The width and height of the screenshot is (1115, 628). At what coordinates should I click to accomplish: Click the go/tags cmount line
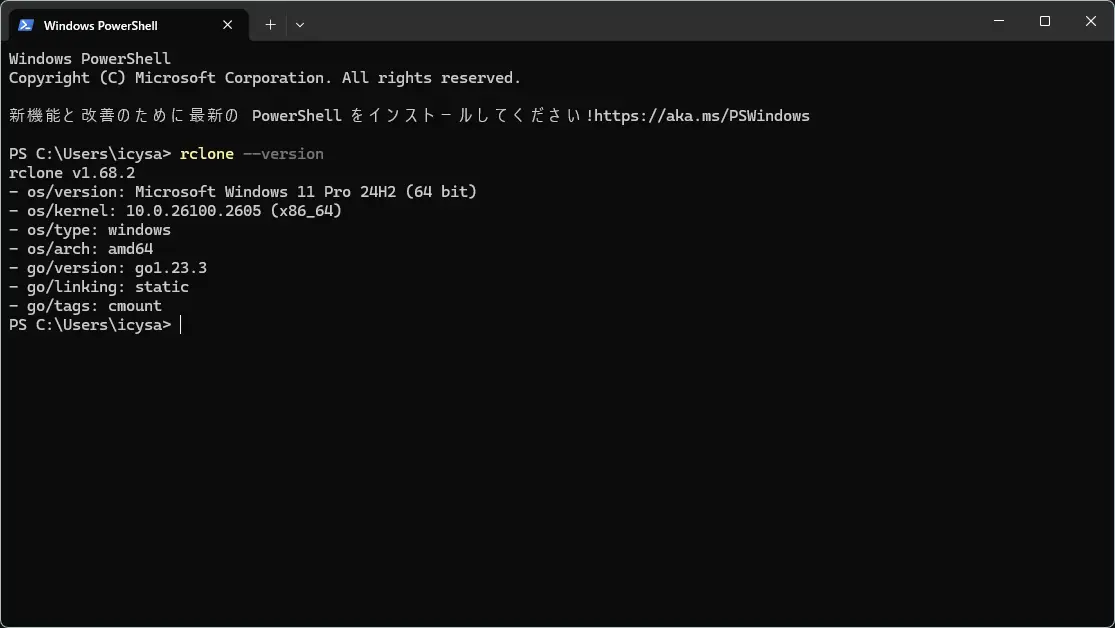pyautogui.click(x=85, y=306)
